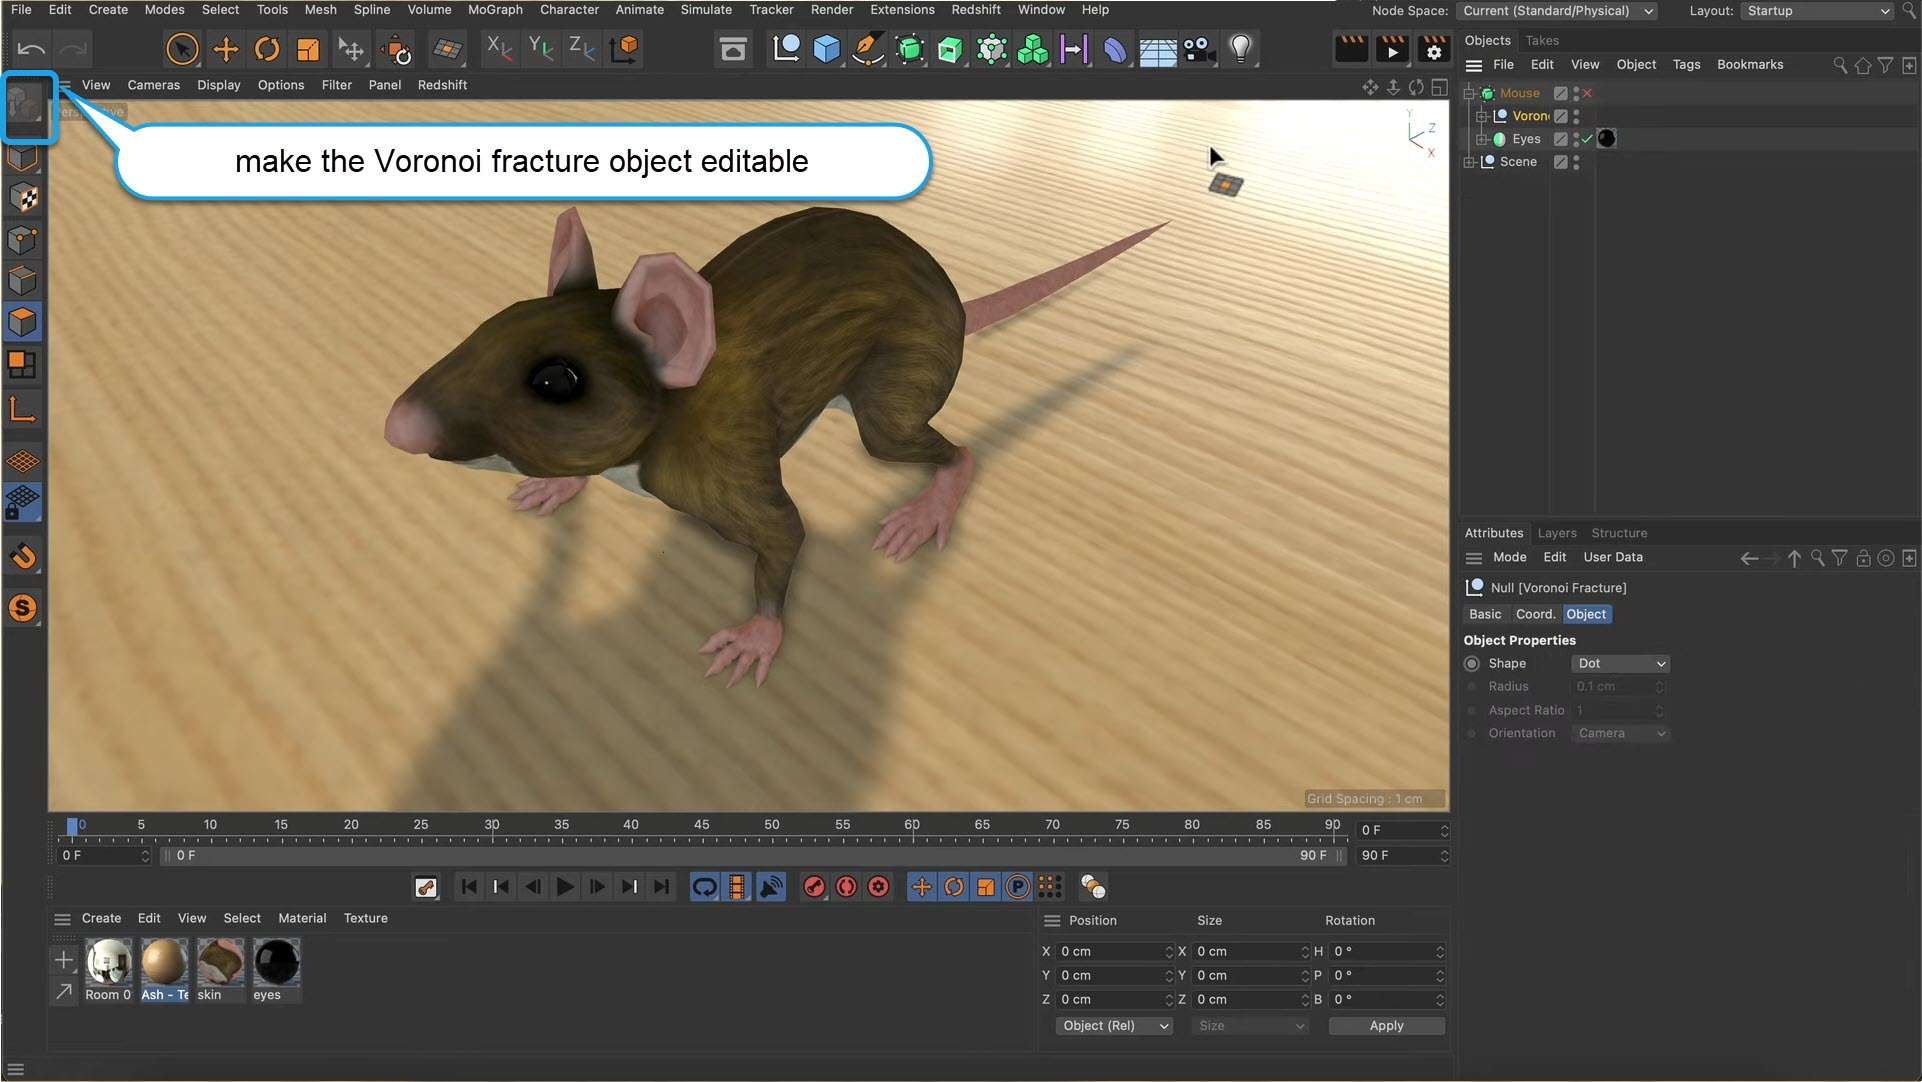Add a Light from the toolbar
The height and width of the screenshot is (1082, 1922).
(x=1239, y=48)
